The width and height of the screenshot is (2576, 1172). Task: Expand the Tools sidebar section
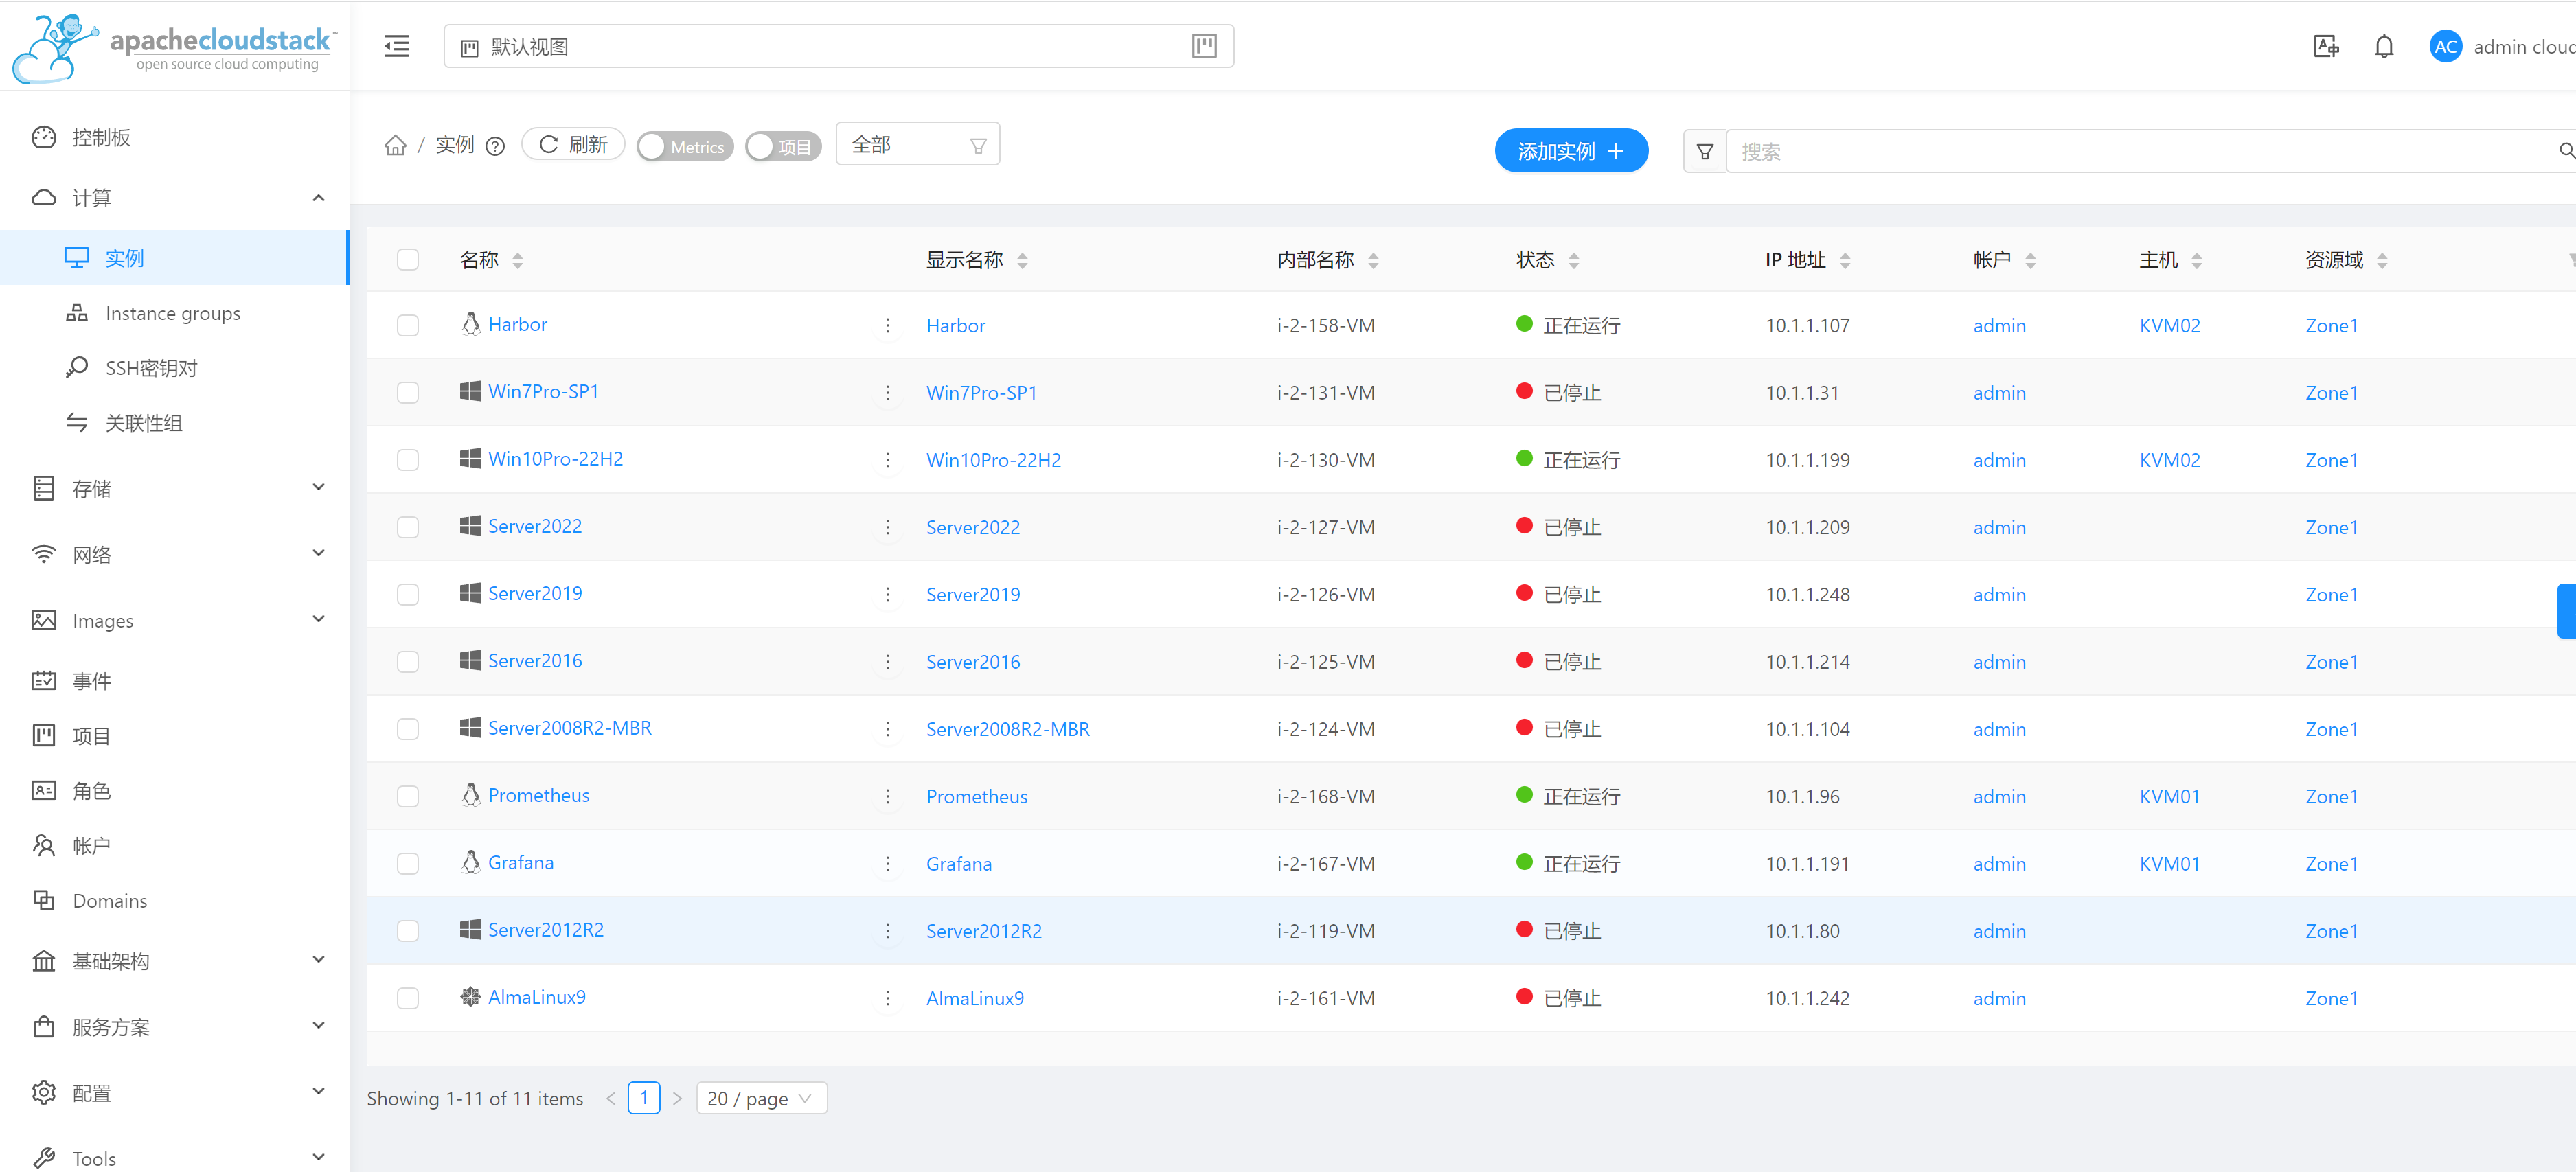[x=175, y=1158]
